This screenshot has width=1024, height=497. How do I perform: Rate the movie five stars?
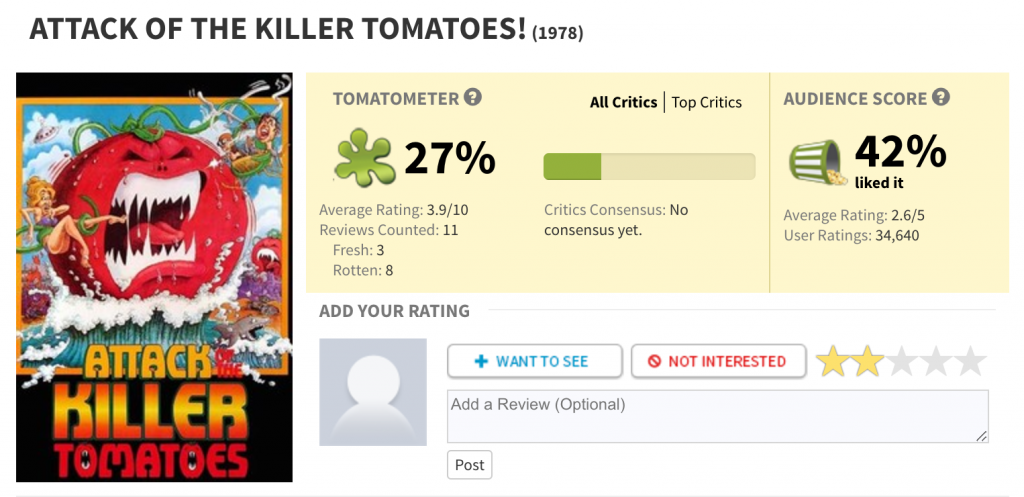pos(970,361)
